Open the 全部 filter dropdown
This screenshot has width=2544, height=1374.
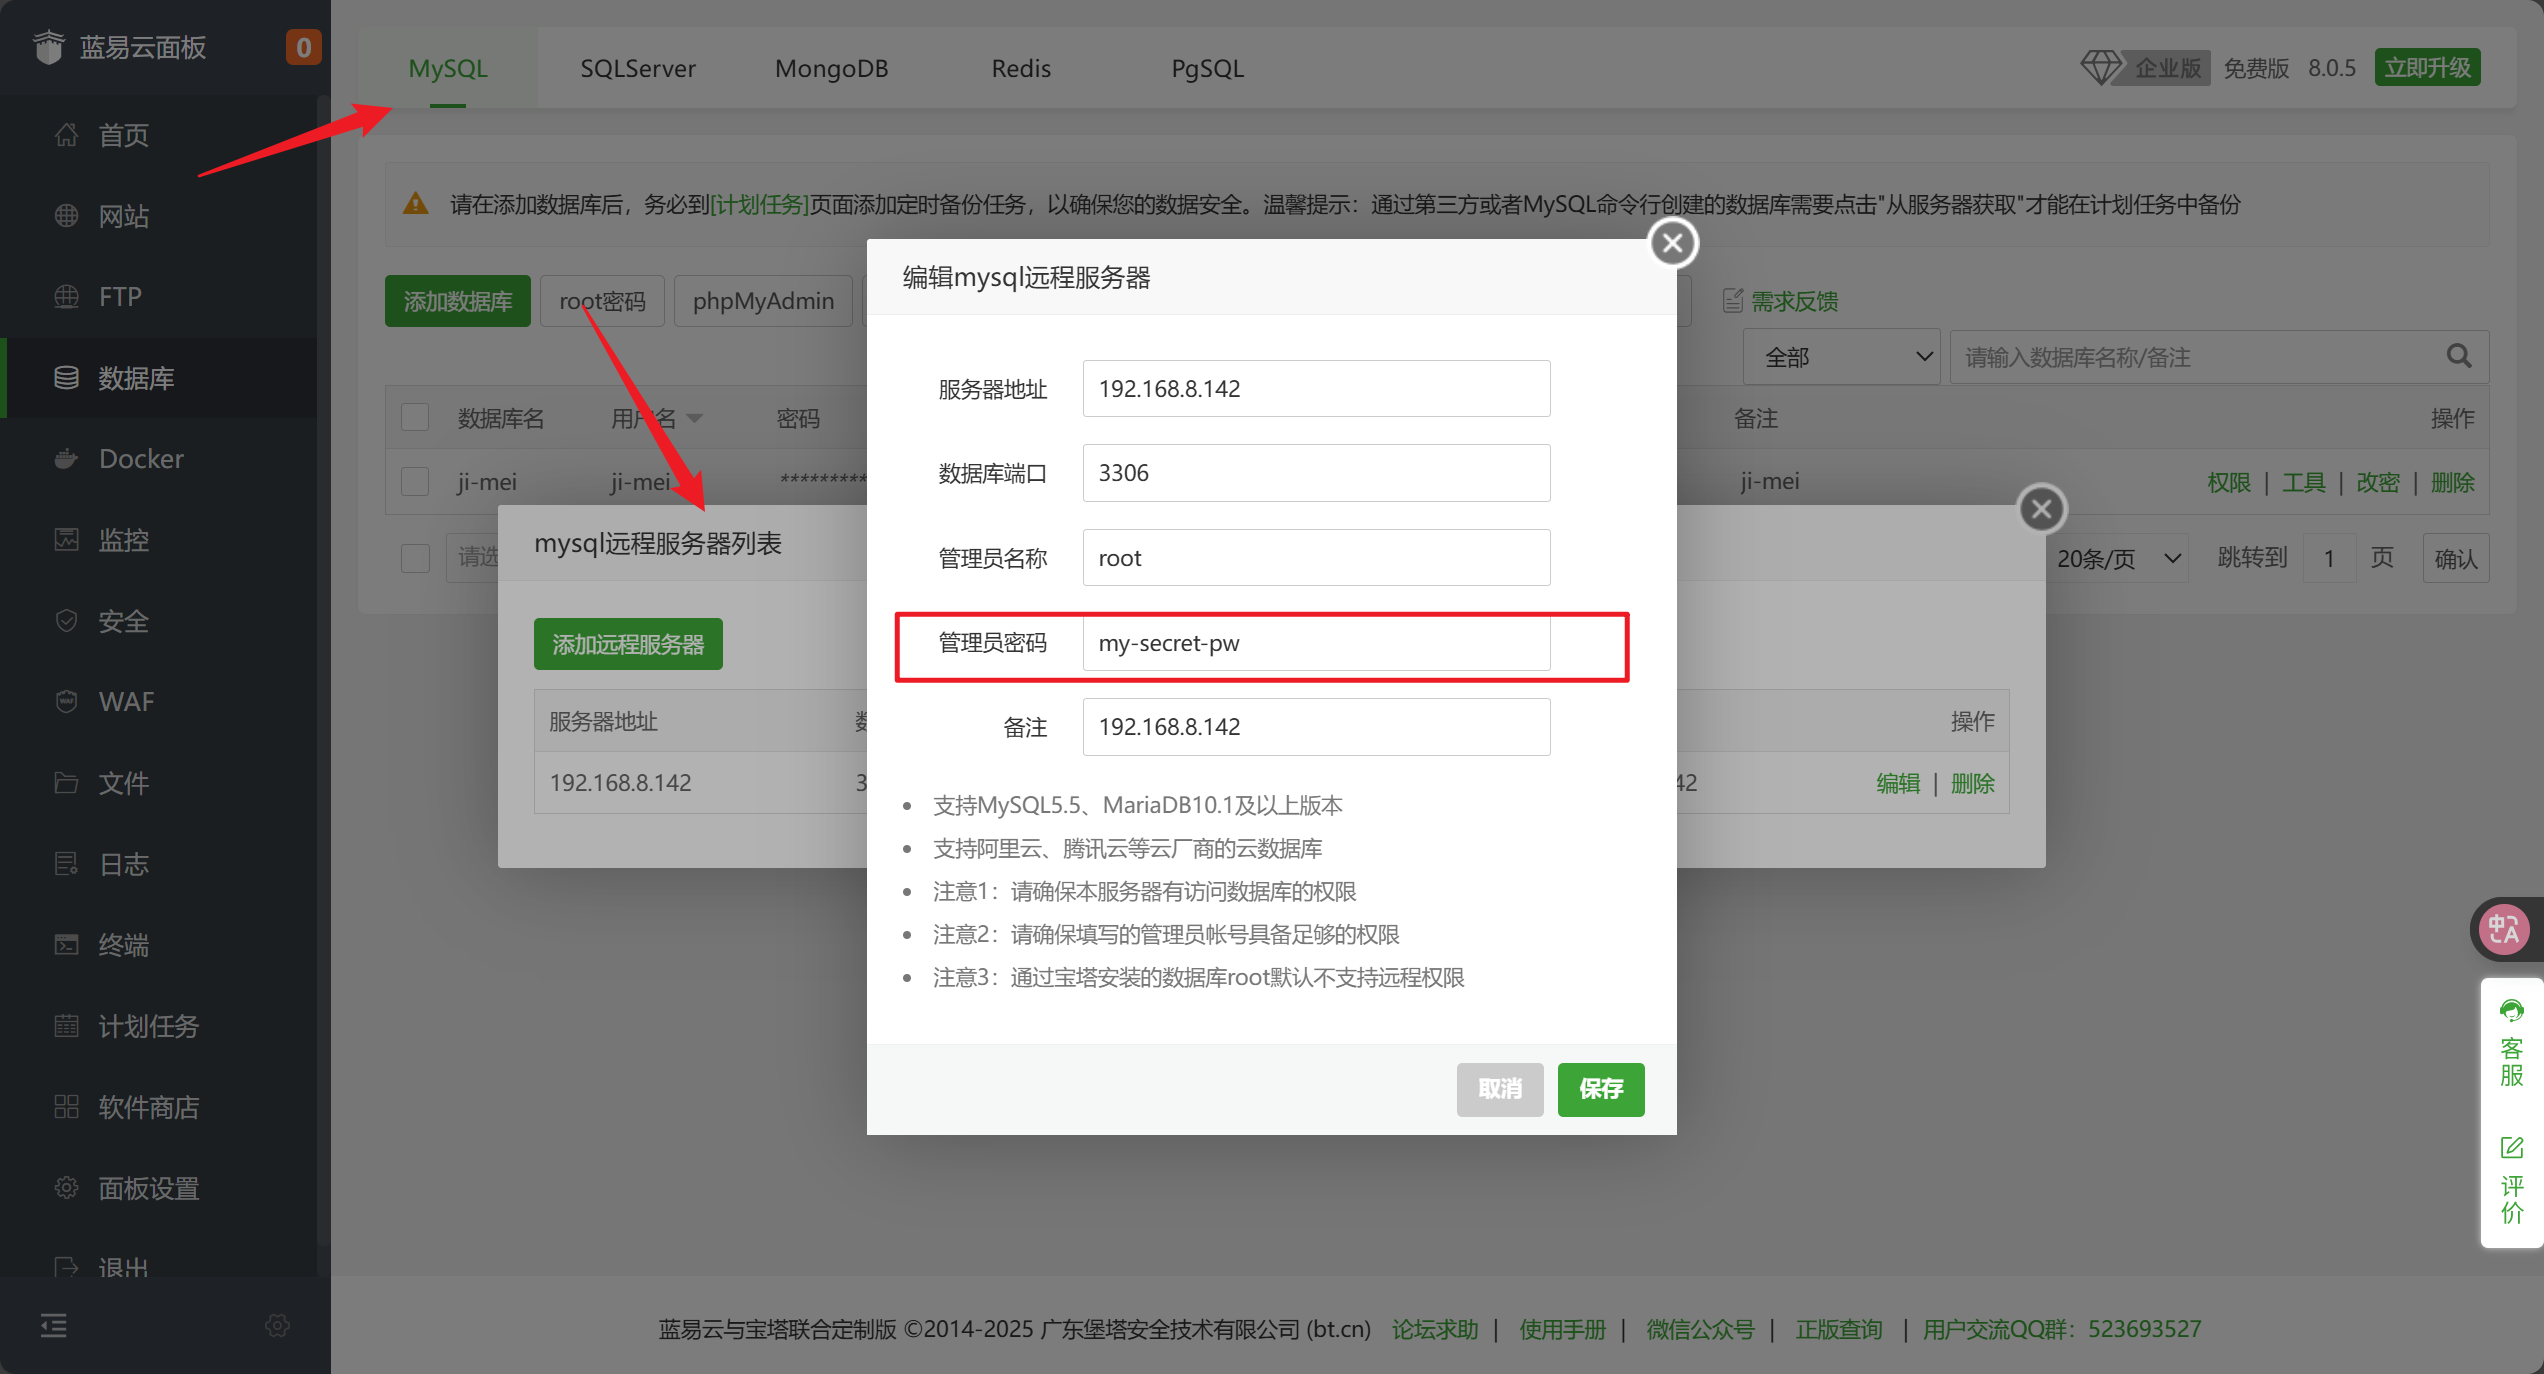coord(1841,357)
